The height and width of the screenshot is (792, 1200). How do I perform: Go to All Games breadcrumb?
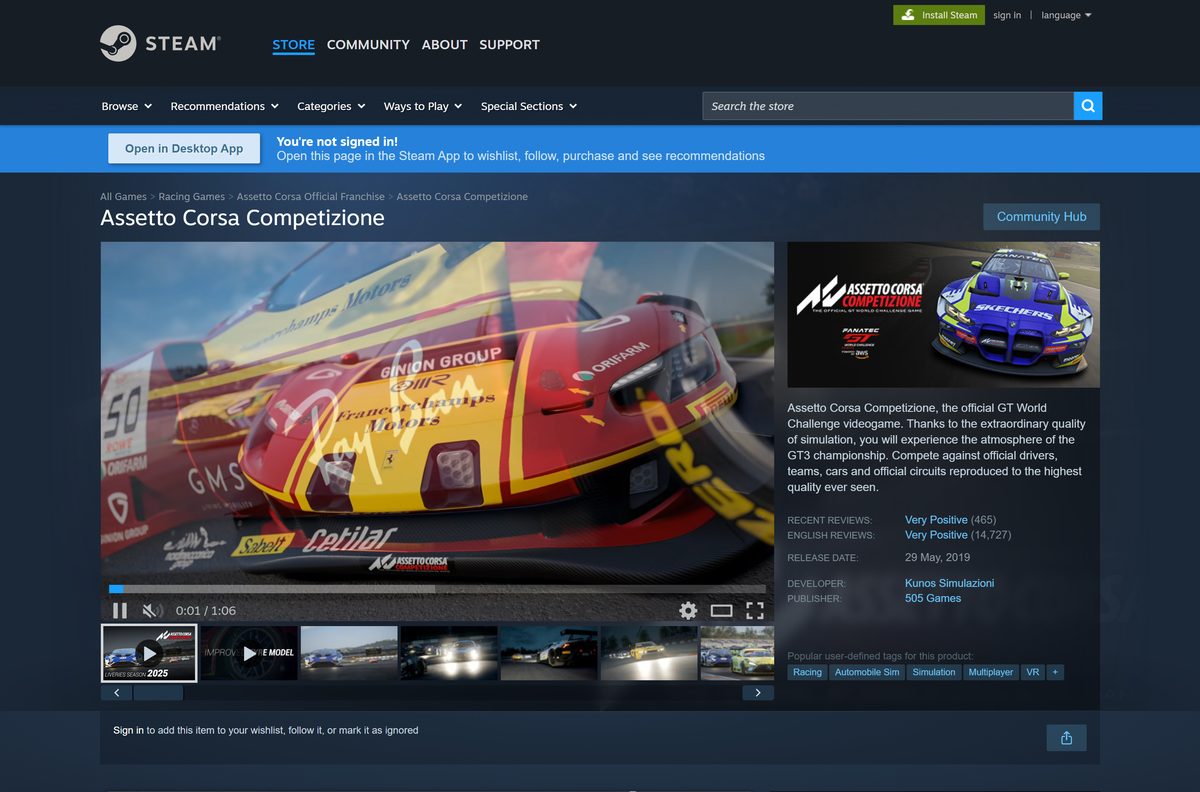point(123,197)
